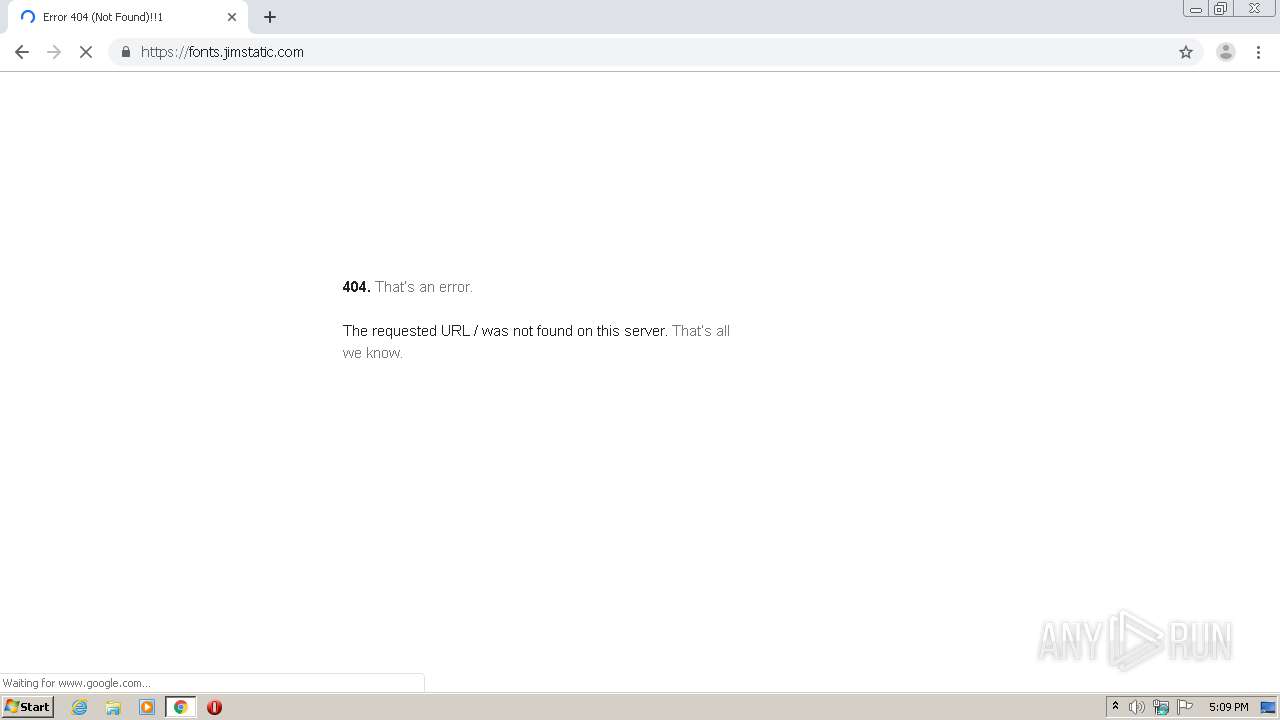1280x720 pixels.
Task: Bookmark this page with the star
Action: (1186, 52)
